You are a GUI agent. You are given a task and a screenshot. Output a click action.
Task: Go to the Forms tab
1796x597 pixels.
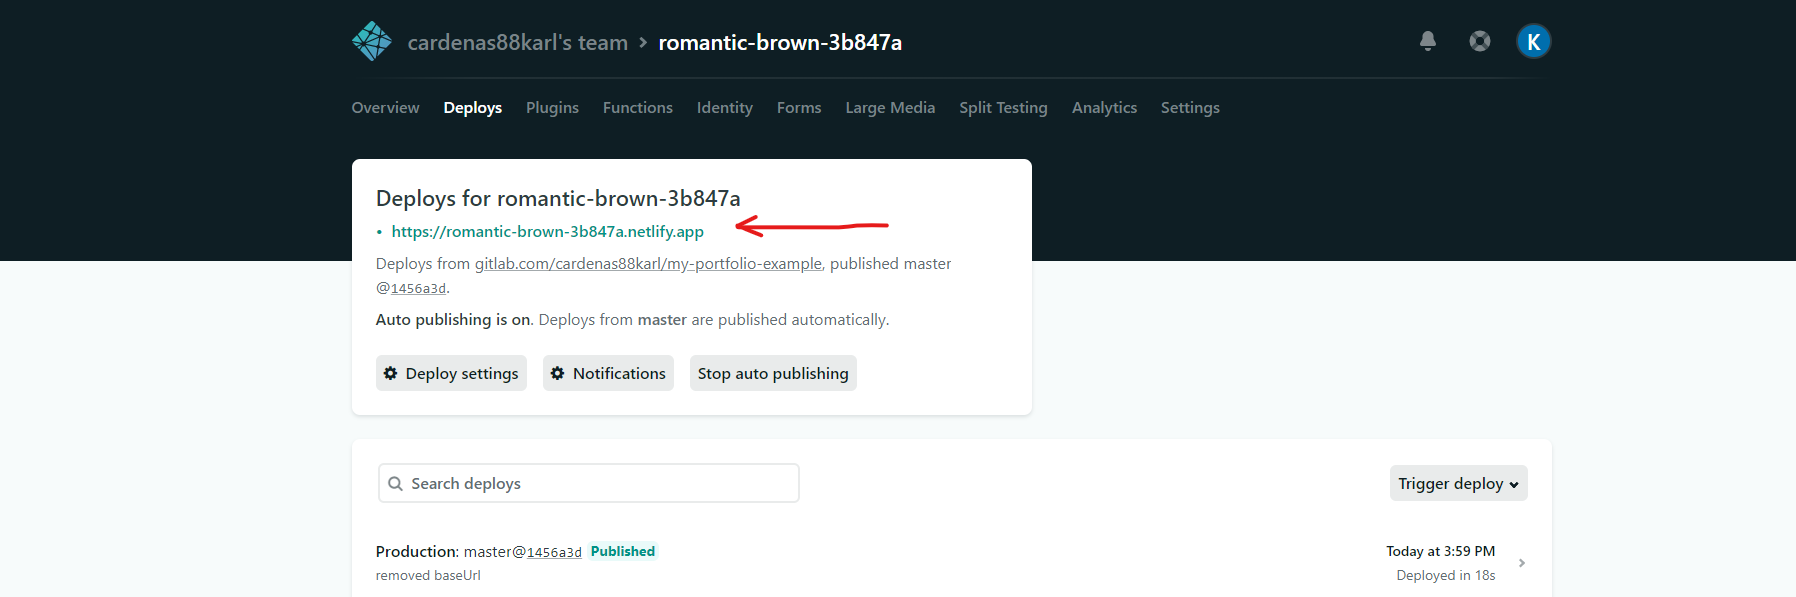799,107
